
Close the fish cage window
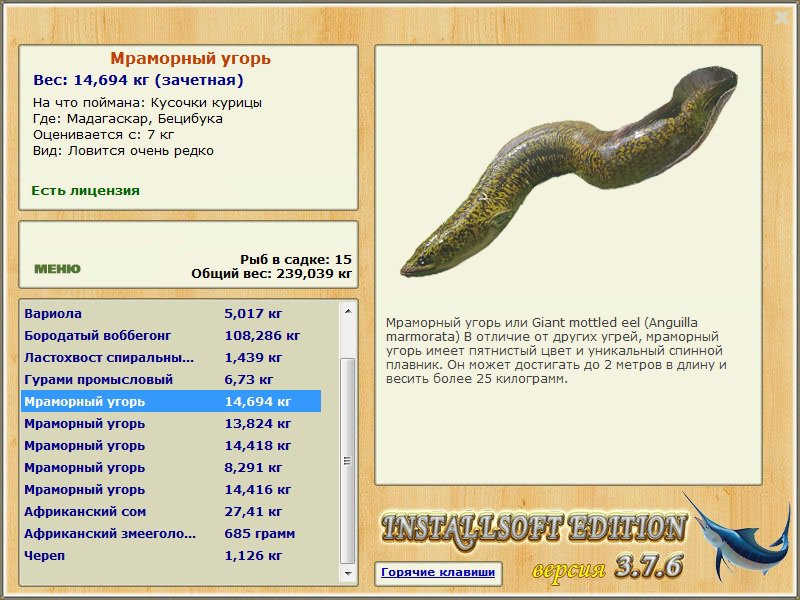[782, 18]
